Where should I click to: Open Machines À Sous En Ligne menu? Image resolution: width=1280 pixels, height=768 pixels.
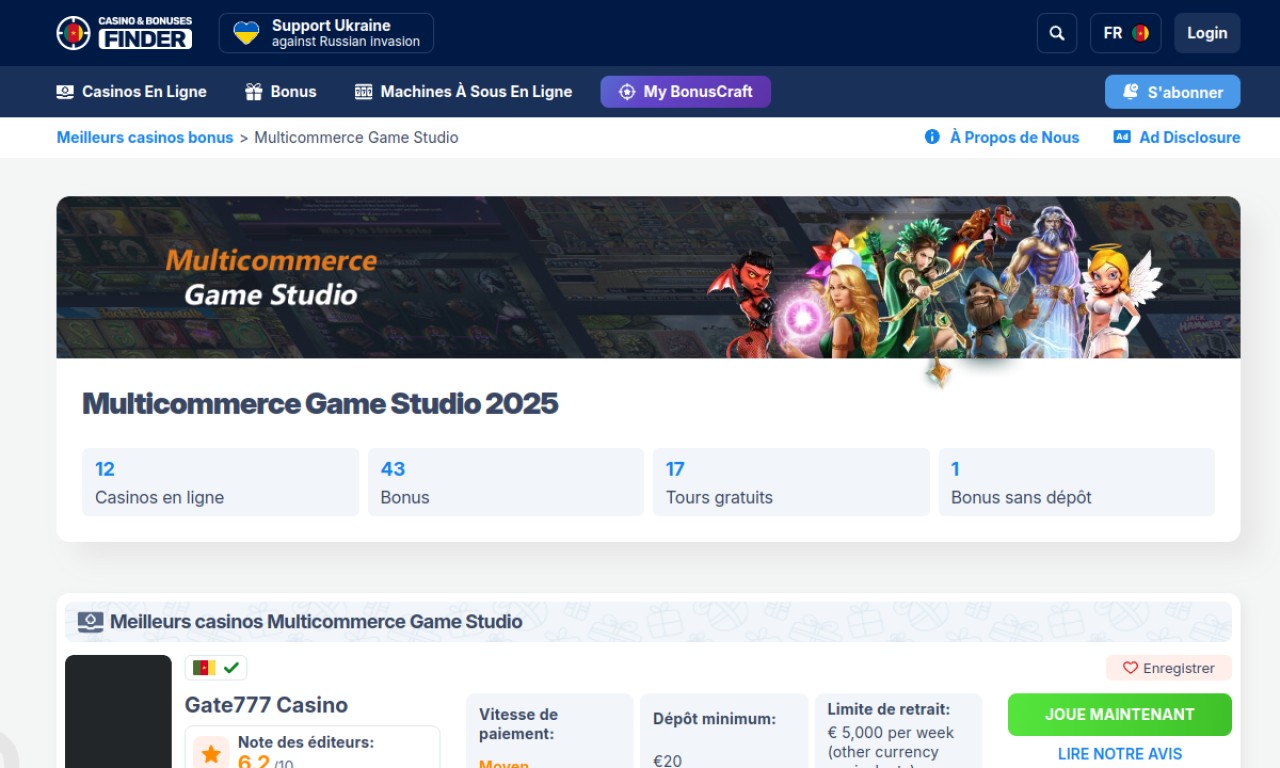tap(463, 92)
